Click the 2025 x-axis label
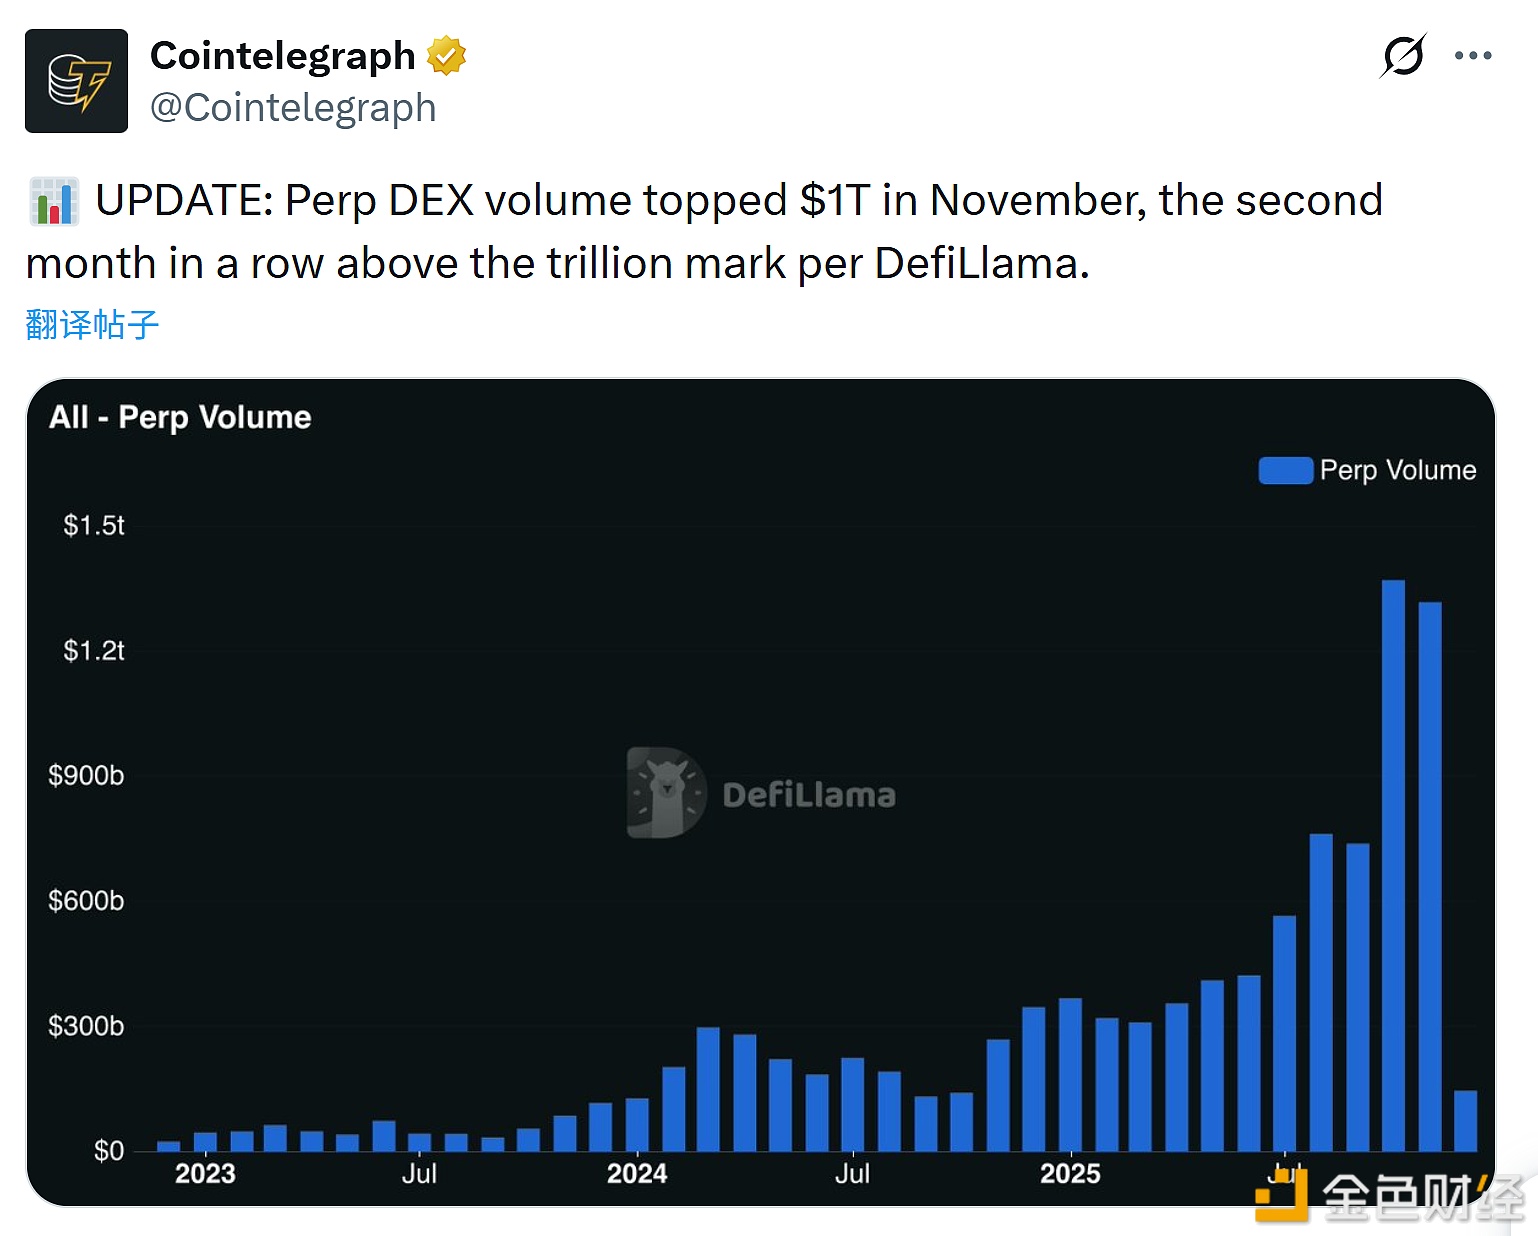 [x=1070, y=1174]
